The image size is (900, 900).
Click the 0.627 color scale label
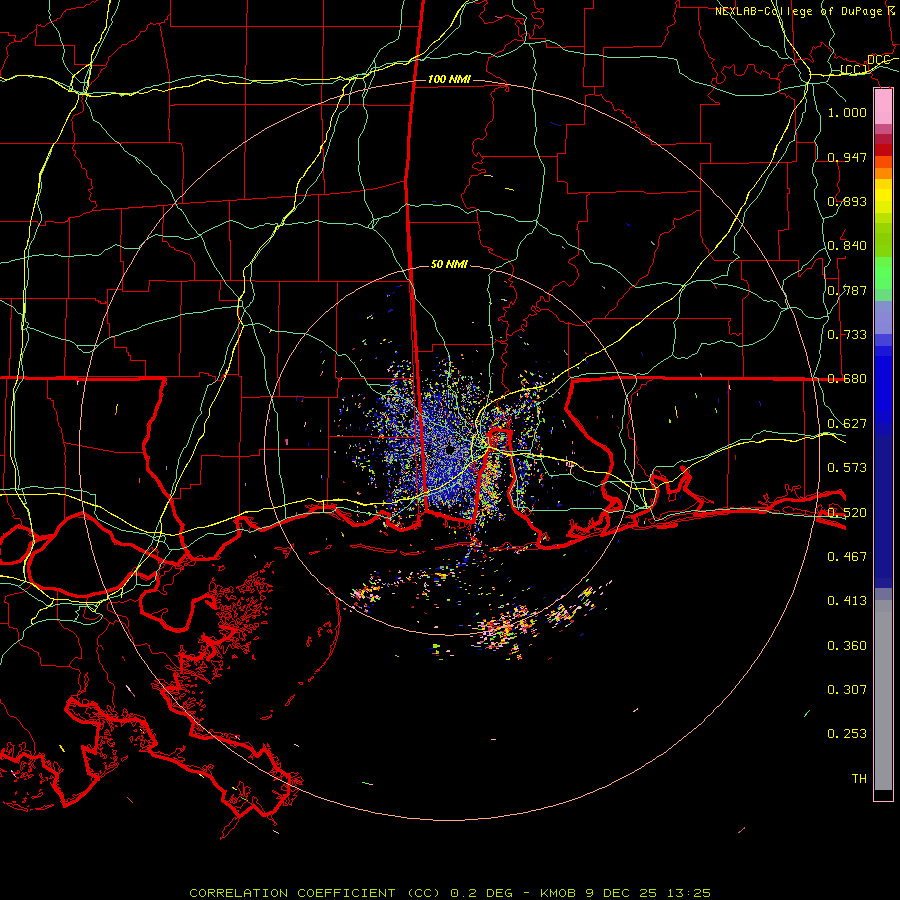847,424
